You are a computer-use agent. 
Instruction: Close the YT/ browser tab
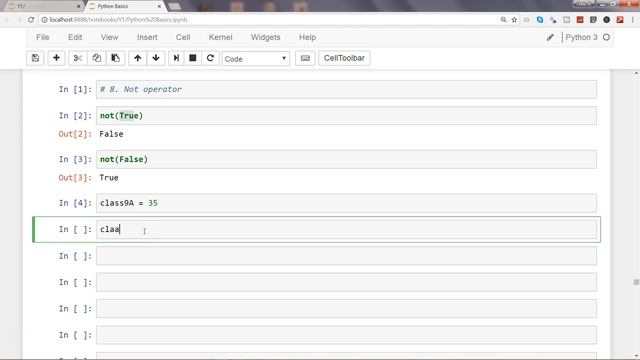79,6
